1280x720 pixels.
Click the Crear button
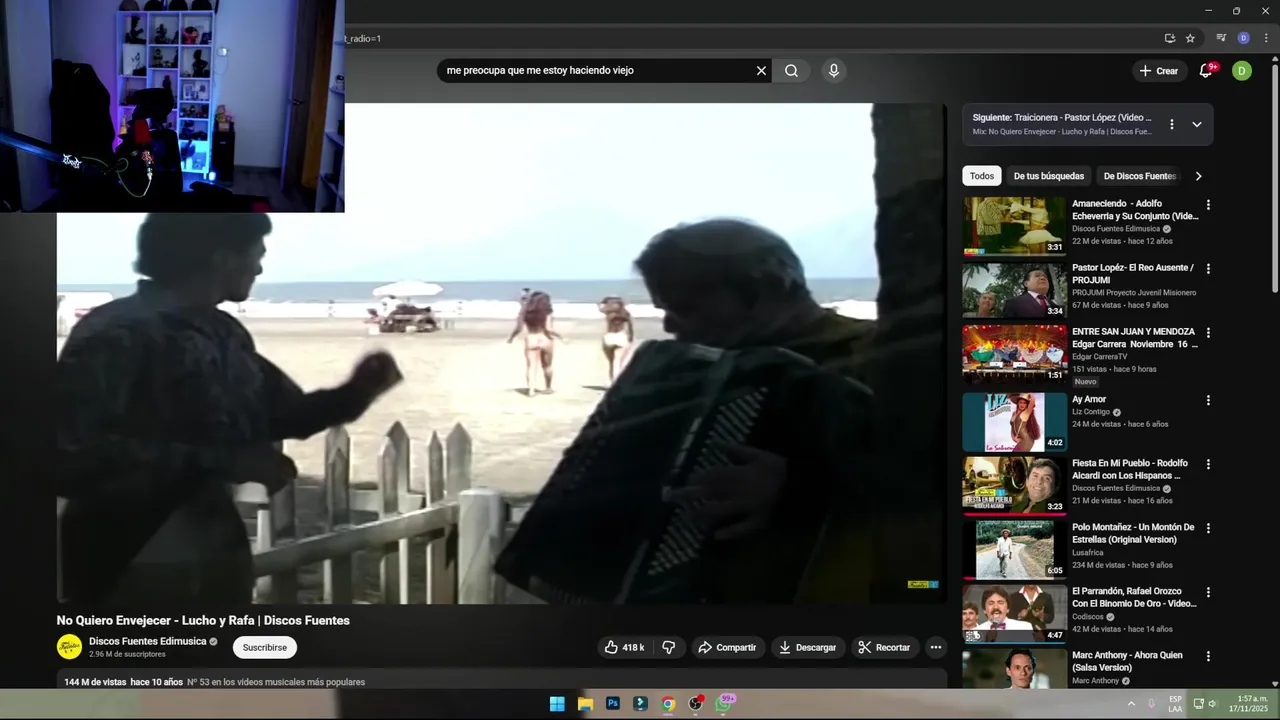tap(1158, 71)
